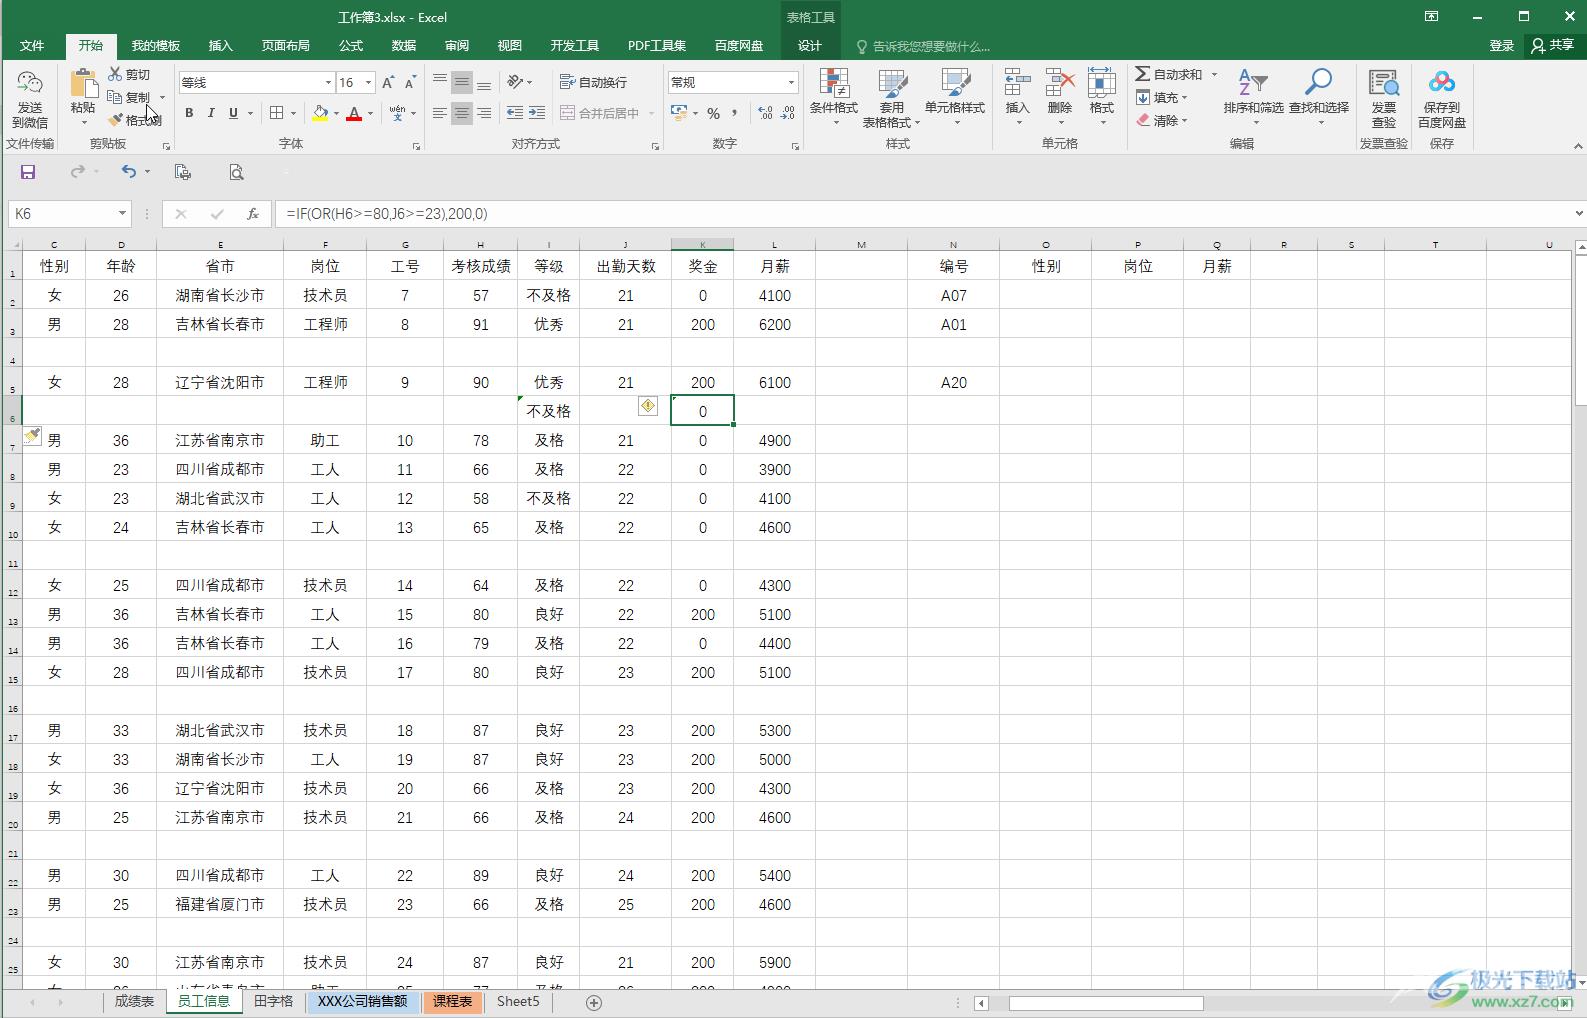
Task: Click the comma style icon
Action: pyautogui.click(x=735, y=113)
